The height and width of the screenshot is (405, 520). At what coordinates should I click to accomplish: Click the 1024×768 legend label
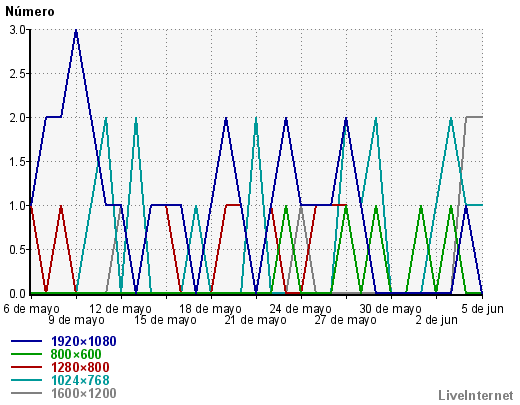(x=80, y=380)
